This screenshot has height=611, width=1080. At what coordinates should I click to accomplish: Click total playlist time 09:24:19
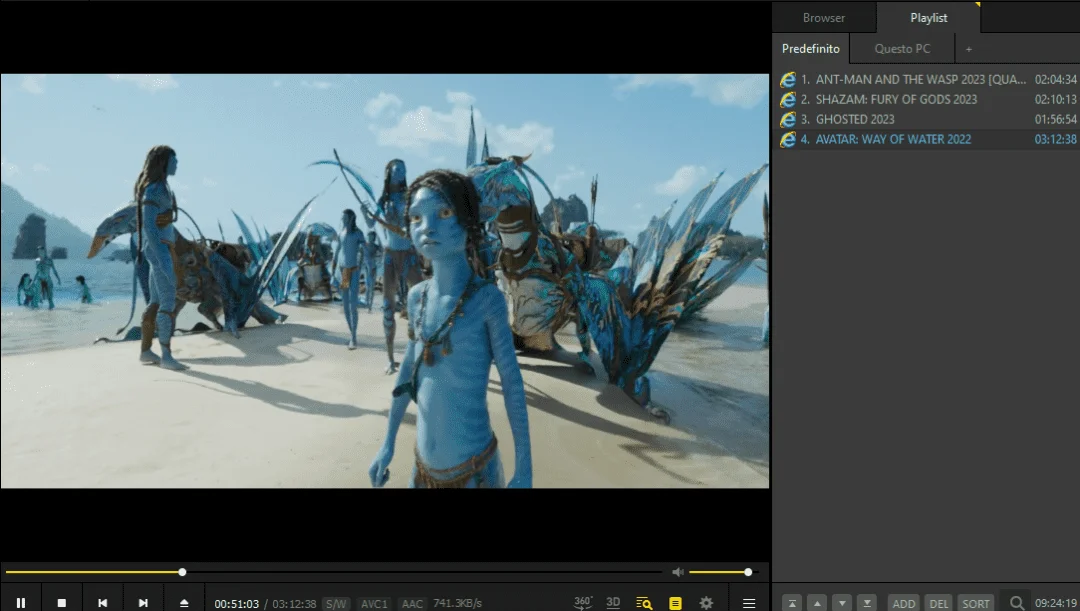click(x=1055, y=603)
